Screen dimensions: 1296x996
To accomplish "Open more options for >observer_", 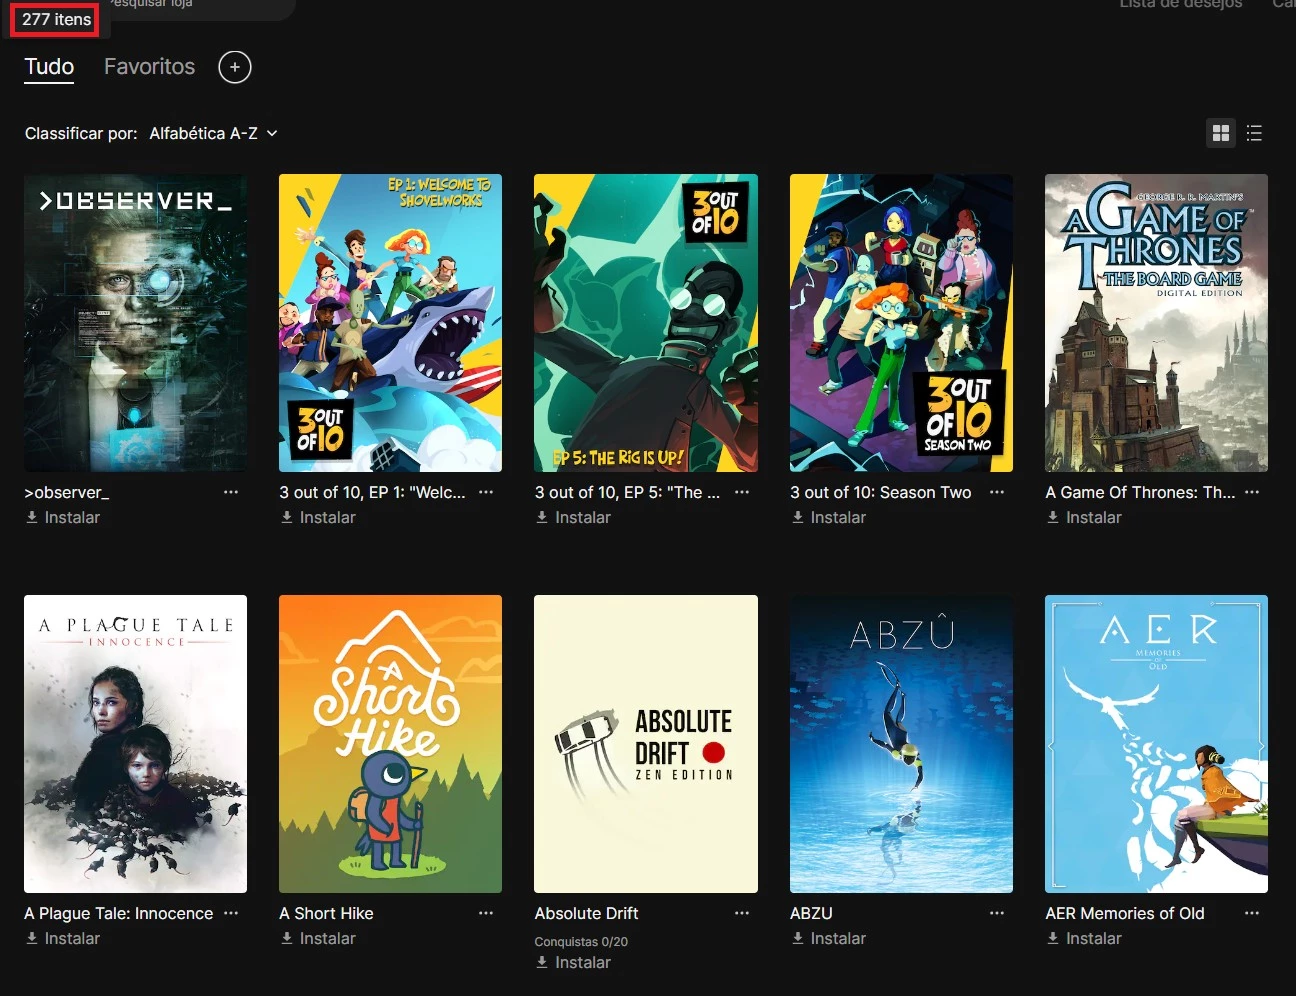I will [x=231, y=492].
